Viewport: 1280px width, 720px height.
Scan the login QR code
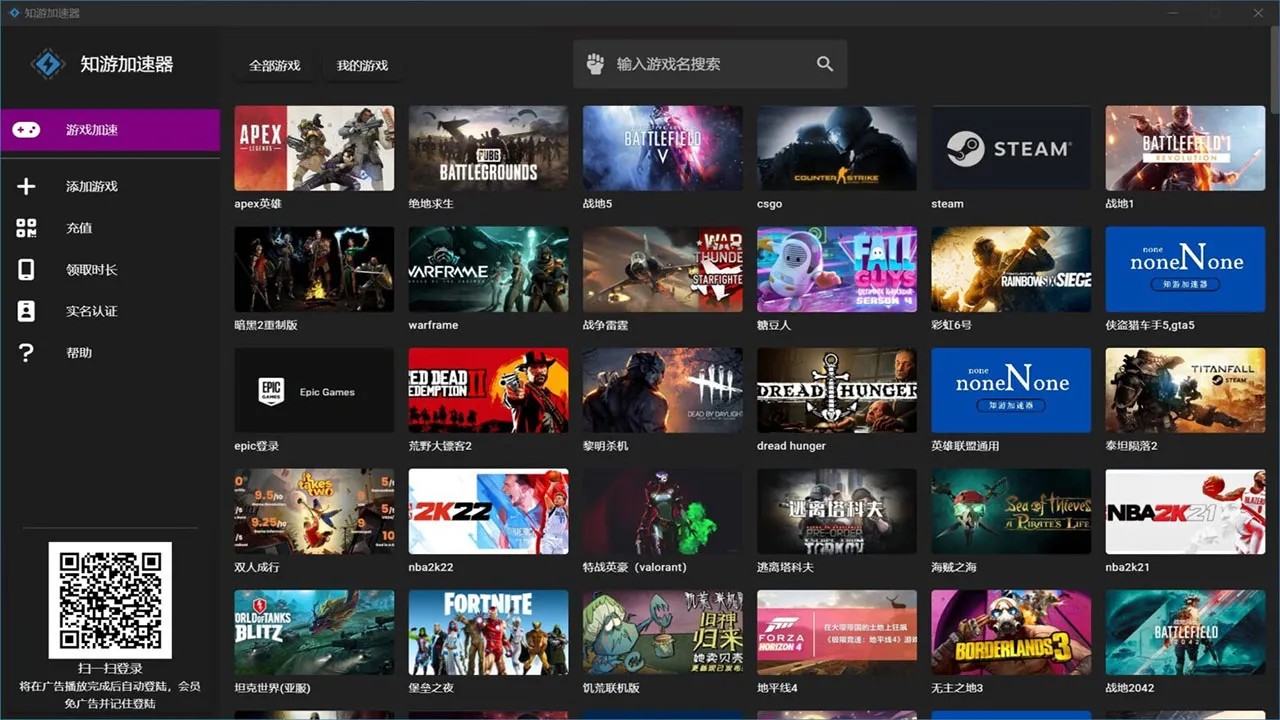coord(110,599)
